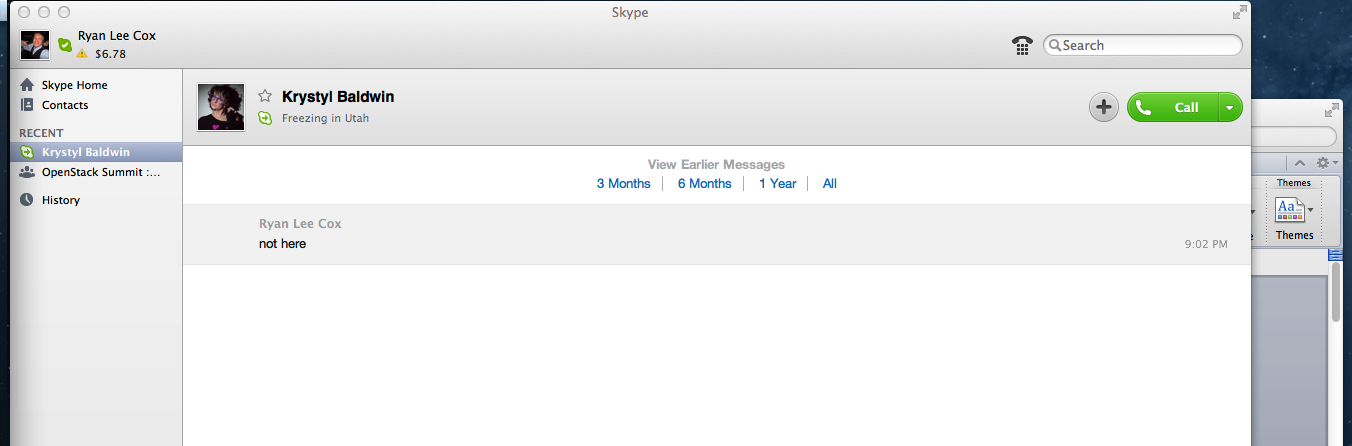Click the "not here" message text
The height and width of the screenshot is (446, 1352).
click(x=282, y=244)
